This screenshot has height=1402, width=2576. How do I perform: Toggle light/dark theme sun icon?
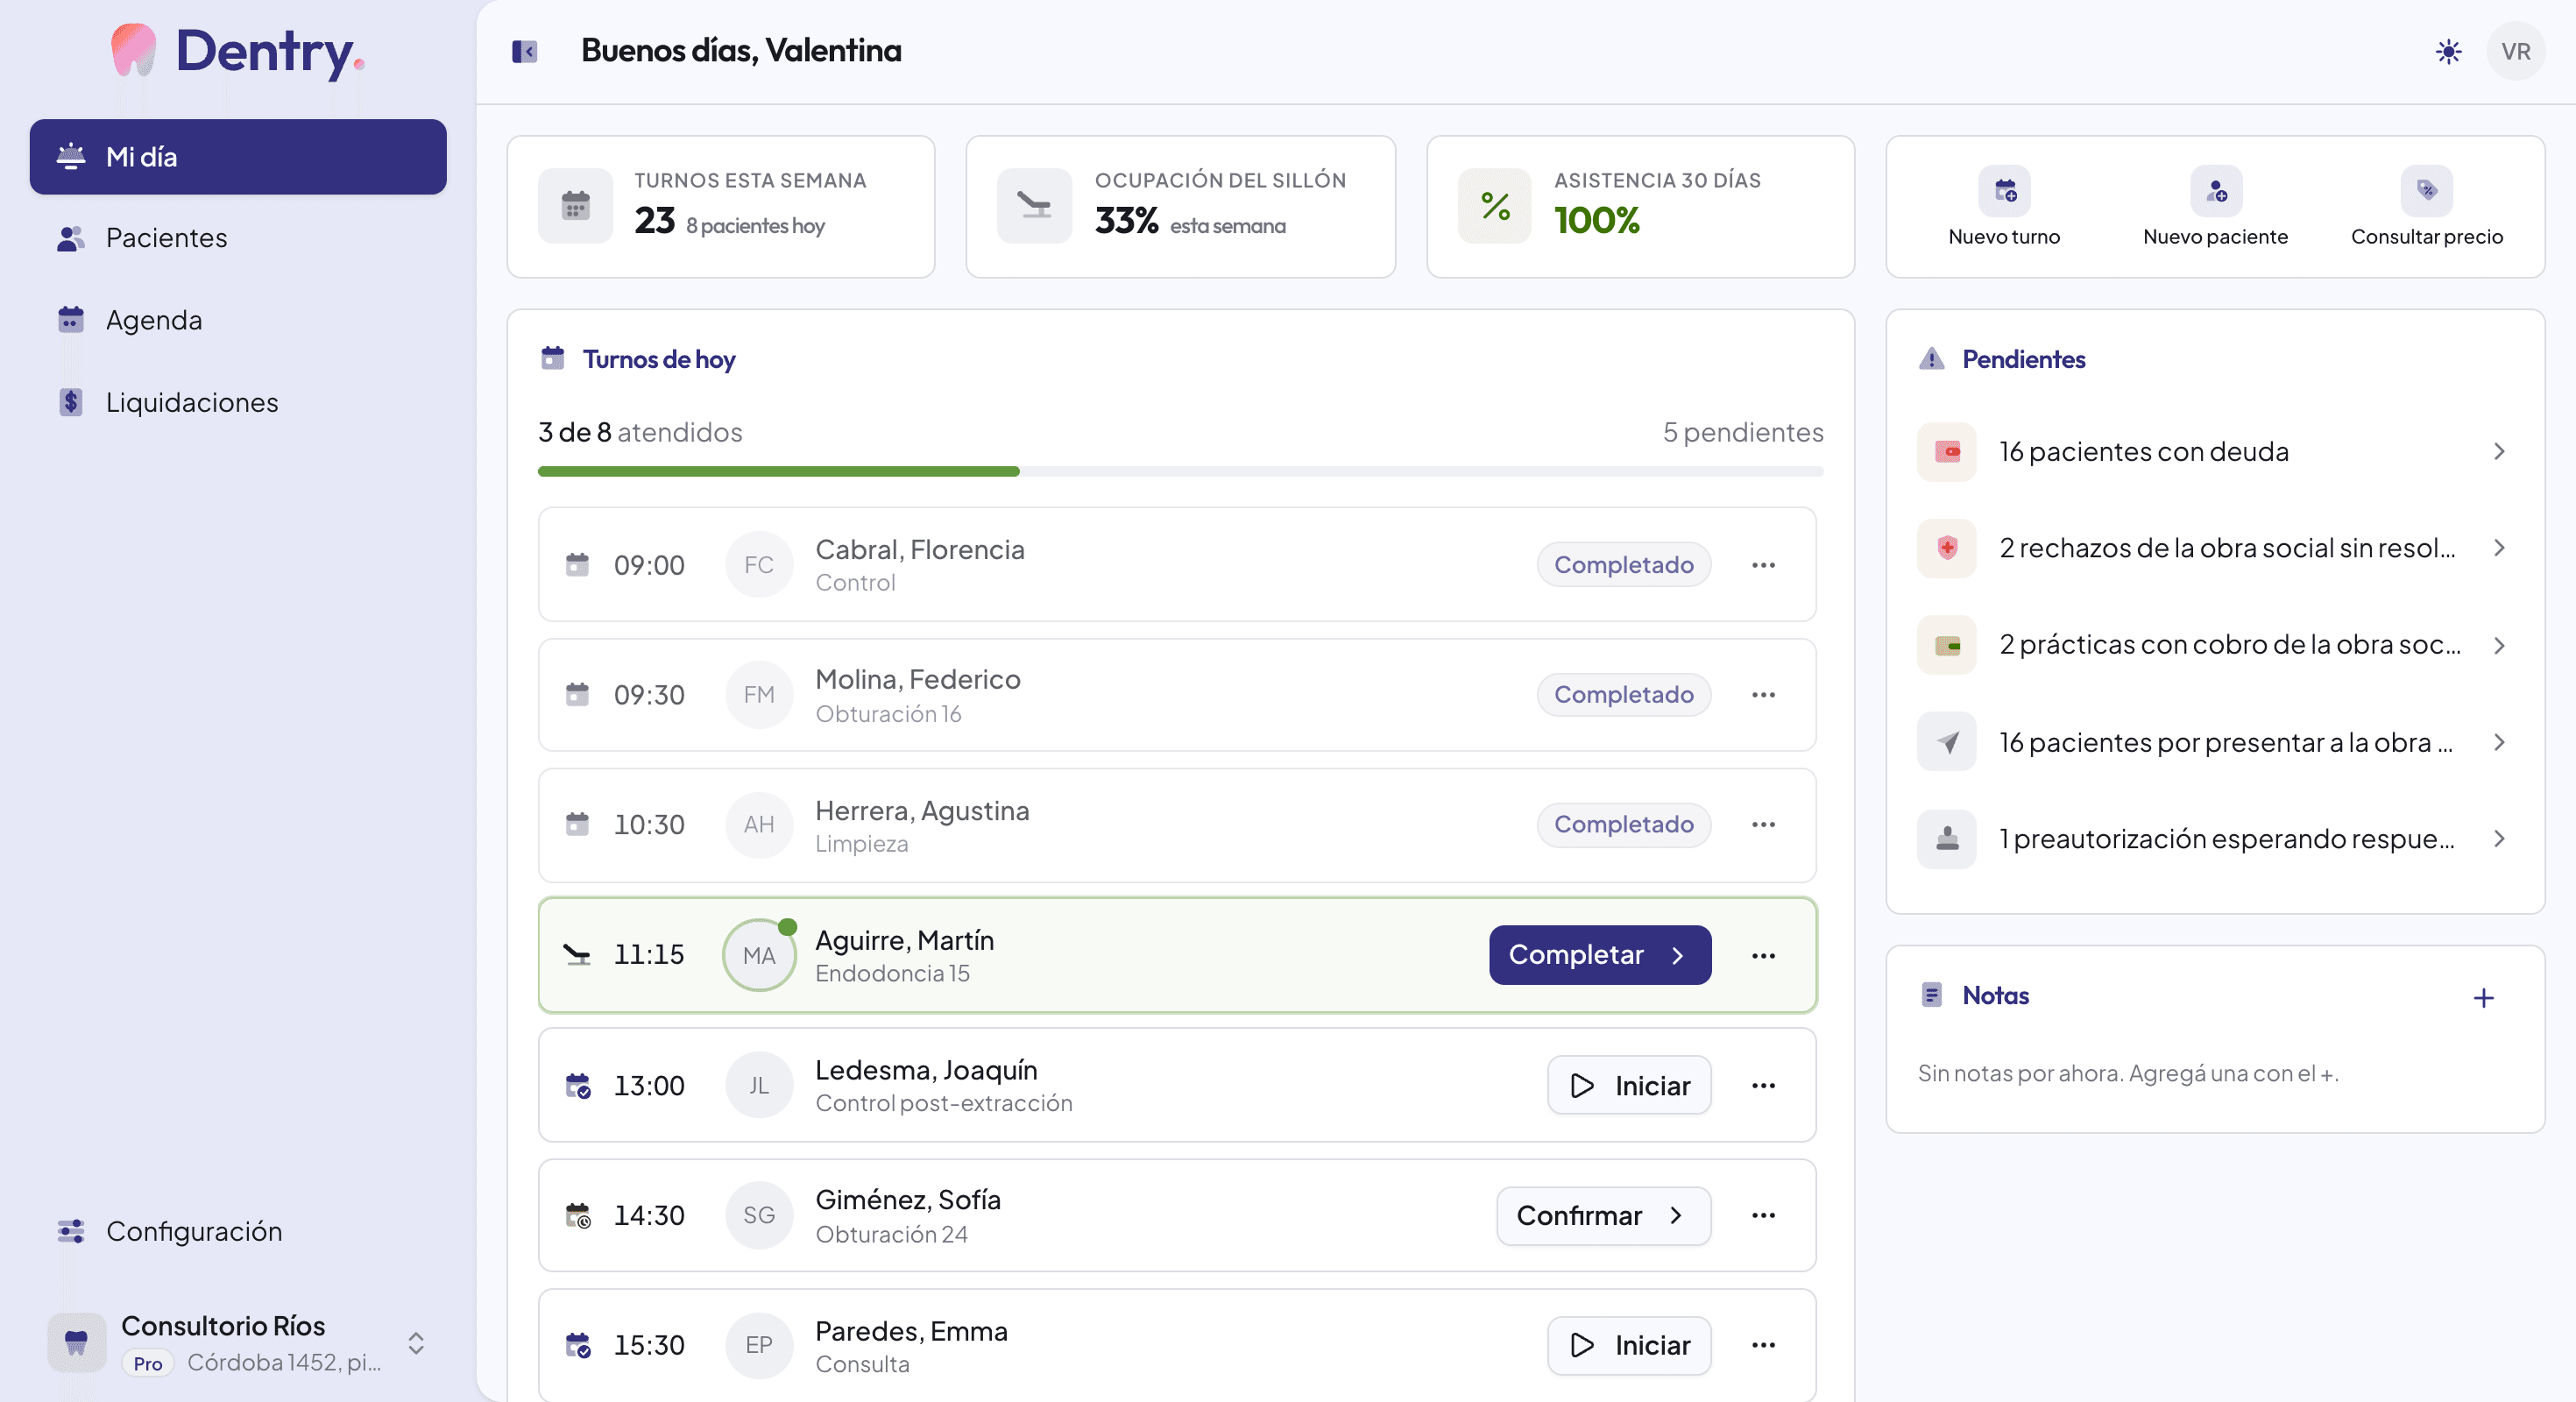pos(2448,51)
